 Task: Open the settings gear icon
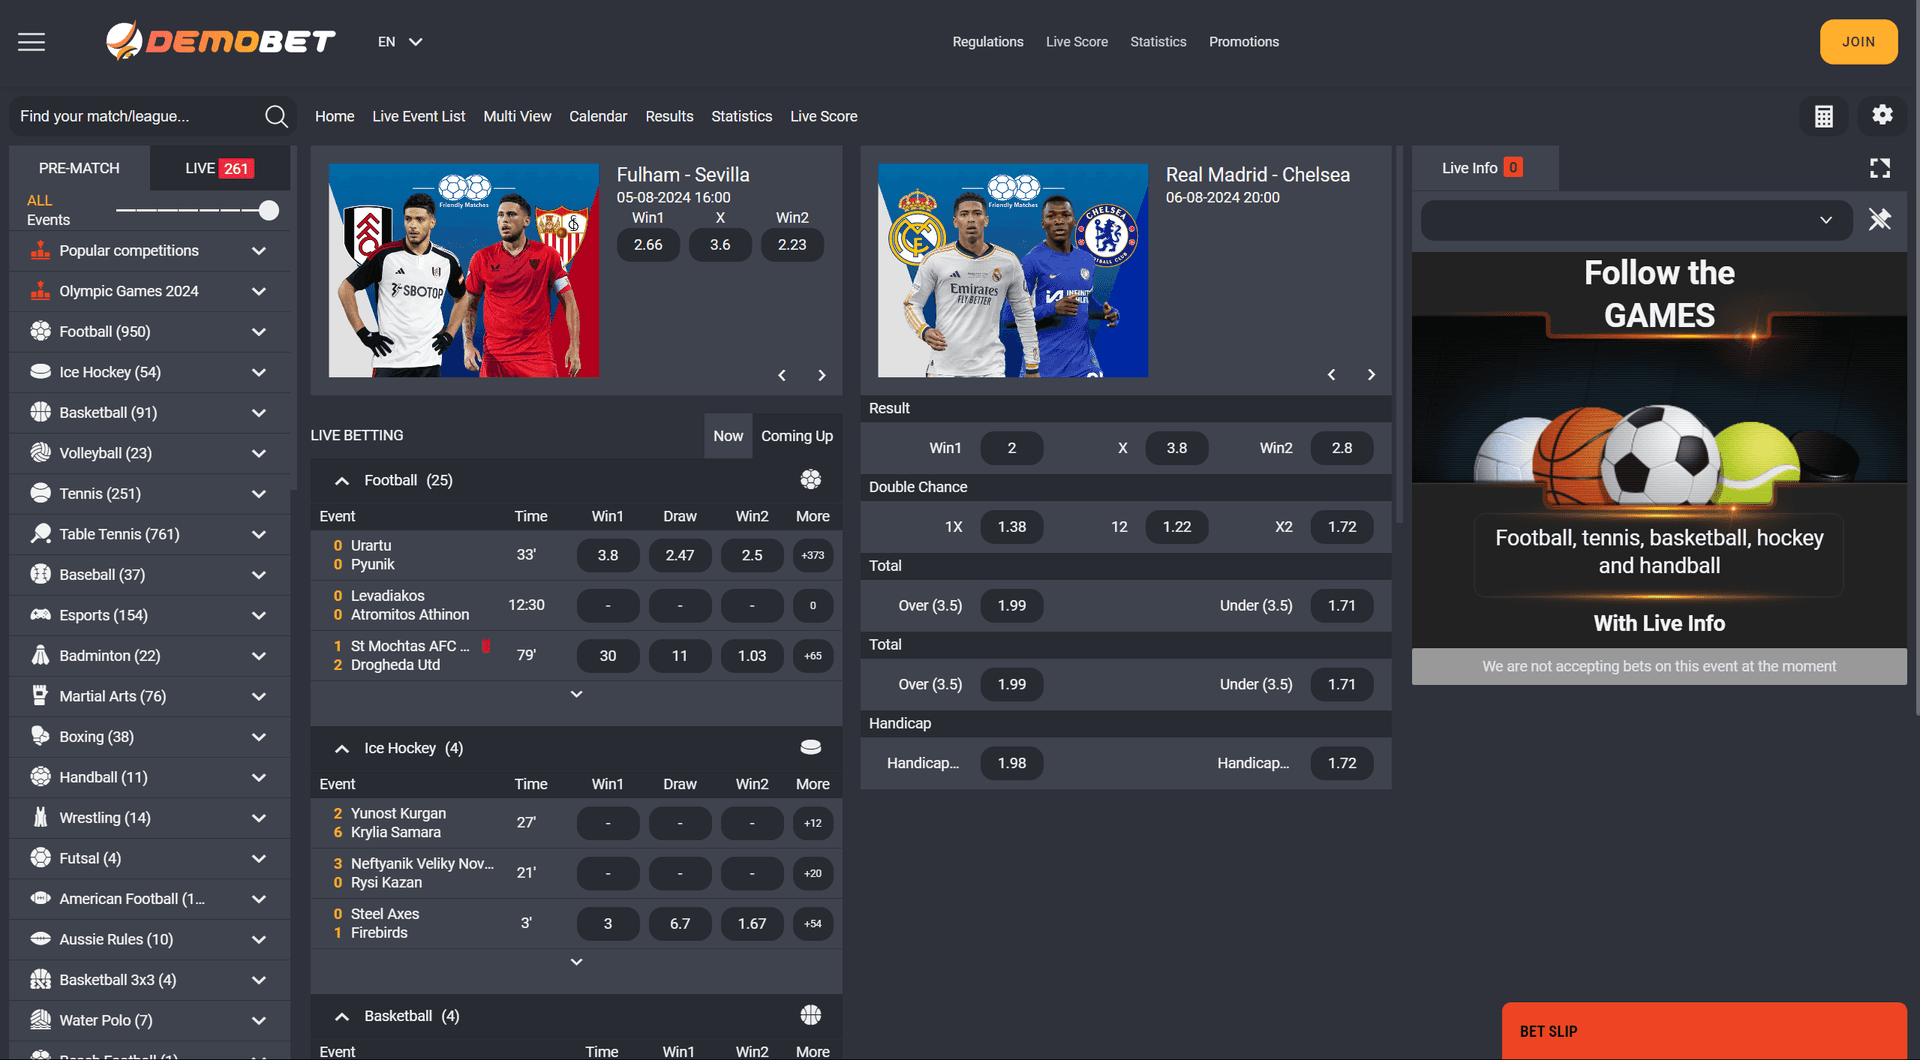coord(1882,115)
